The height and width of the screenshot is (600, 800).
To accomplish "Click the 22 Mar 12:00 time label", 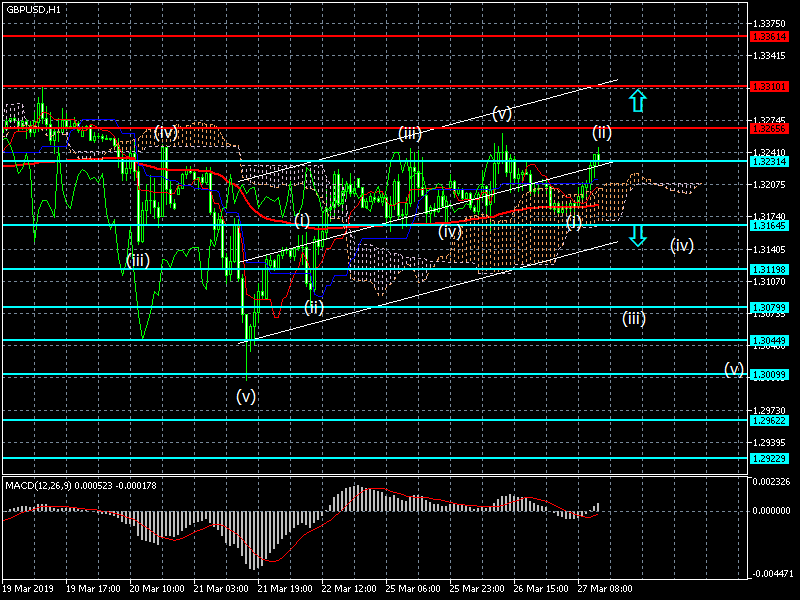I will tap(348, 588).
